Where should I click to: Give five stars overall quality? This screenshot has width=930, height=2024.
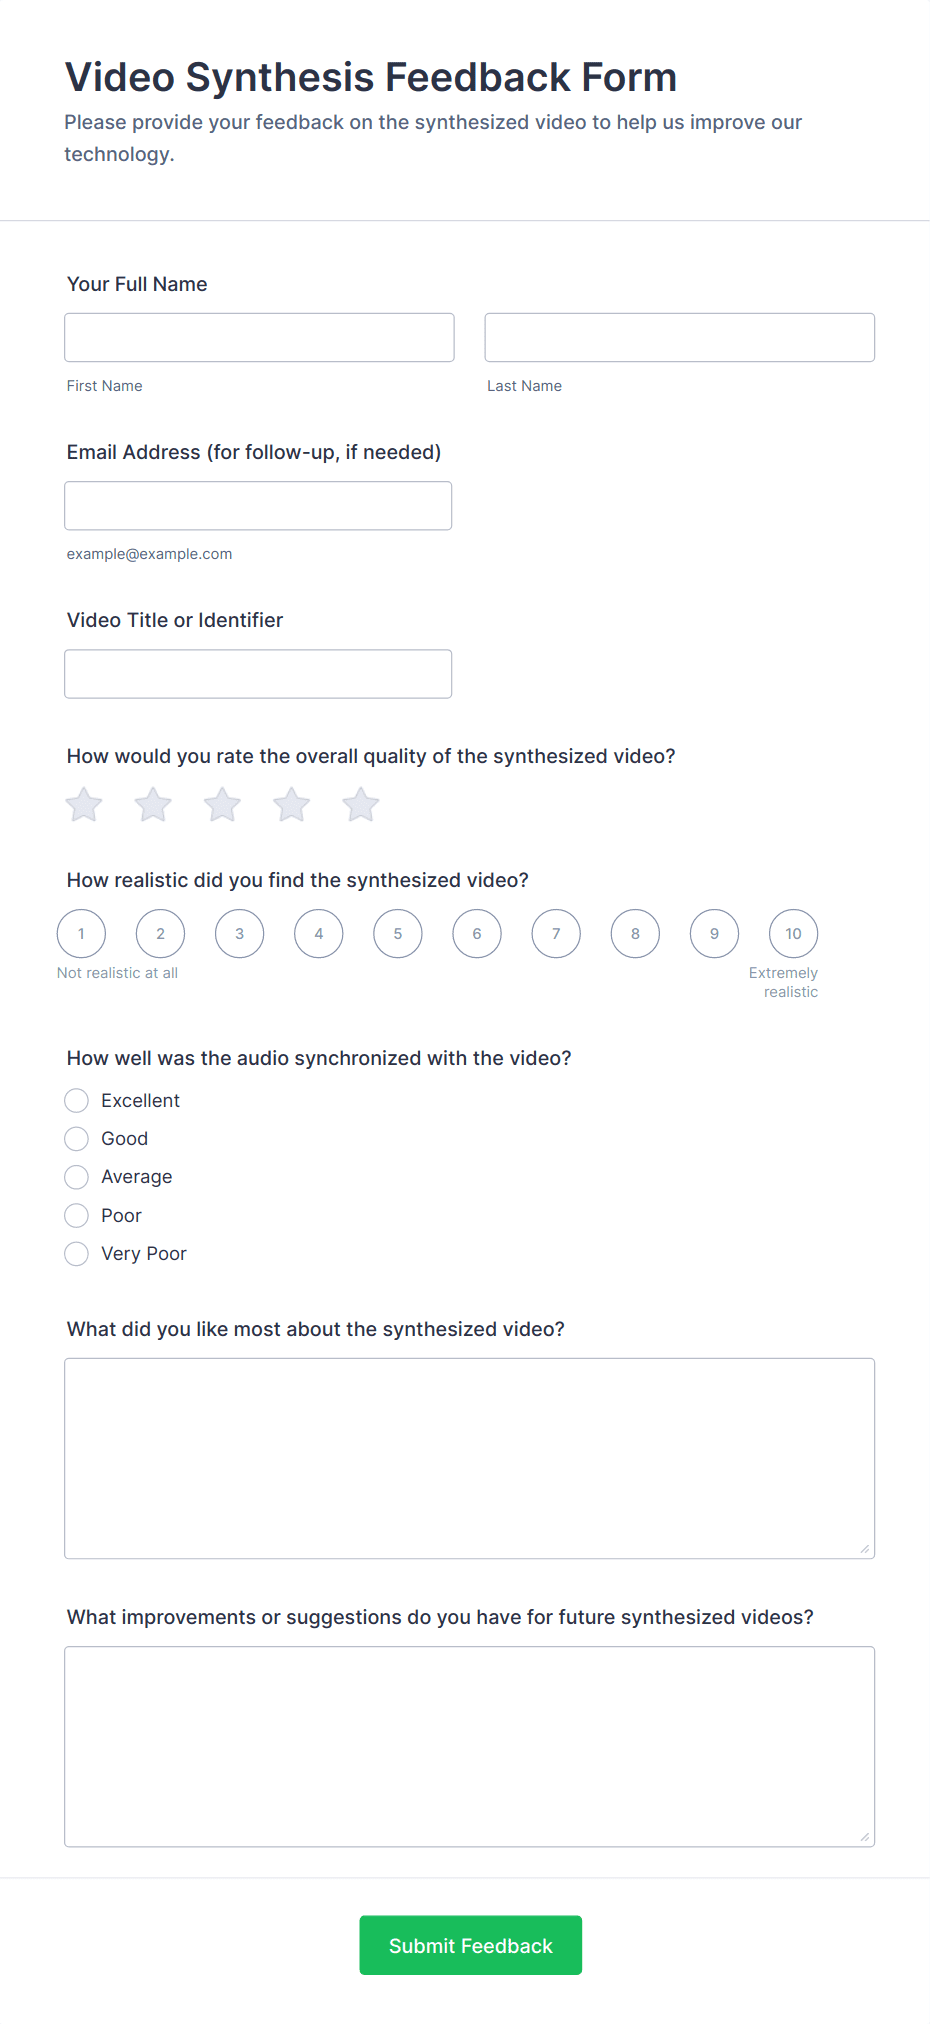click(361, 805)
